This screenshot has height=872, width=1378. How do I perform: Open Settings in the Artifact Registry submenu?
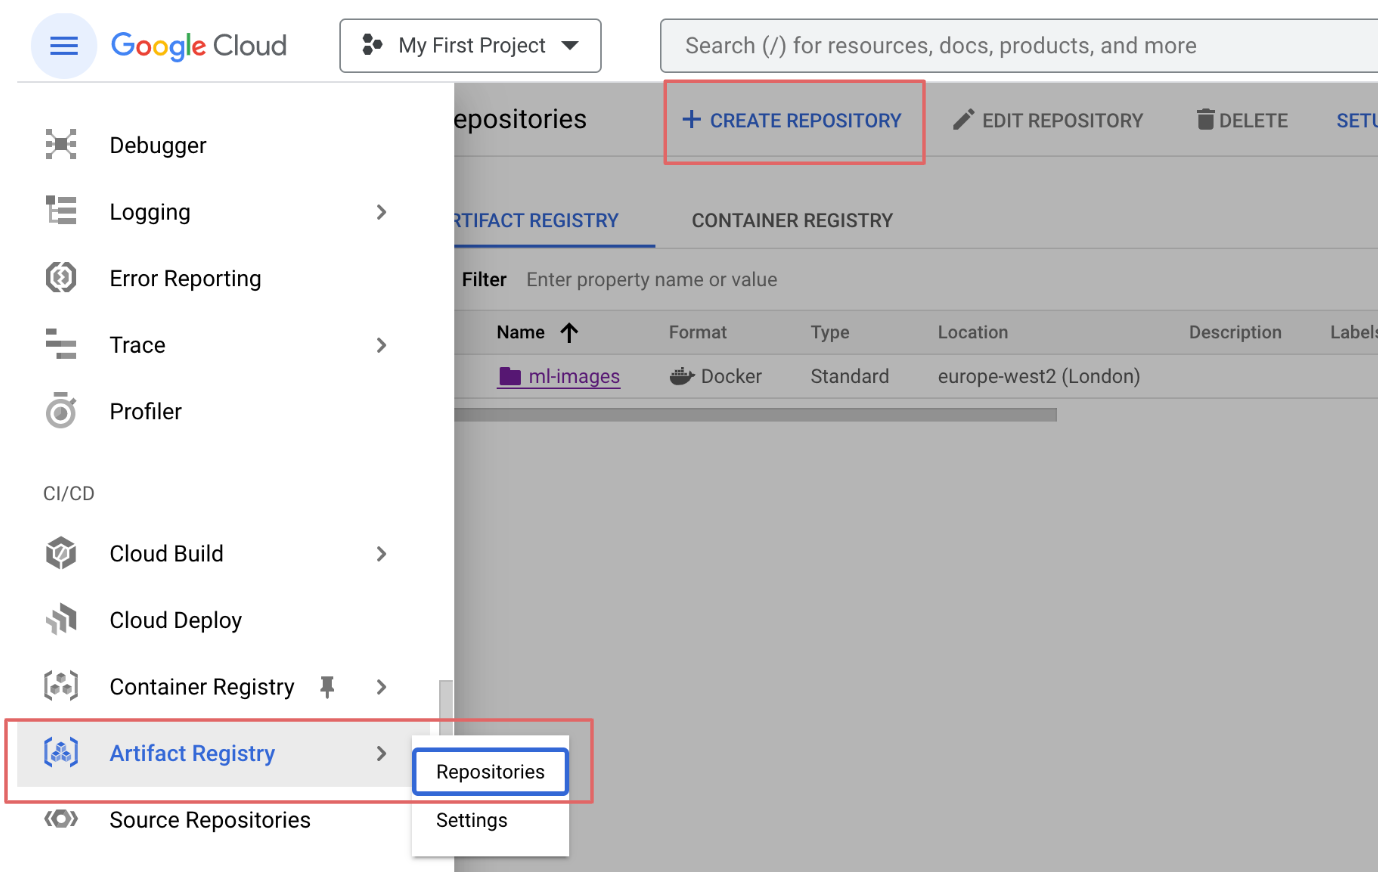click(x=472, y=820)
